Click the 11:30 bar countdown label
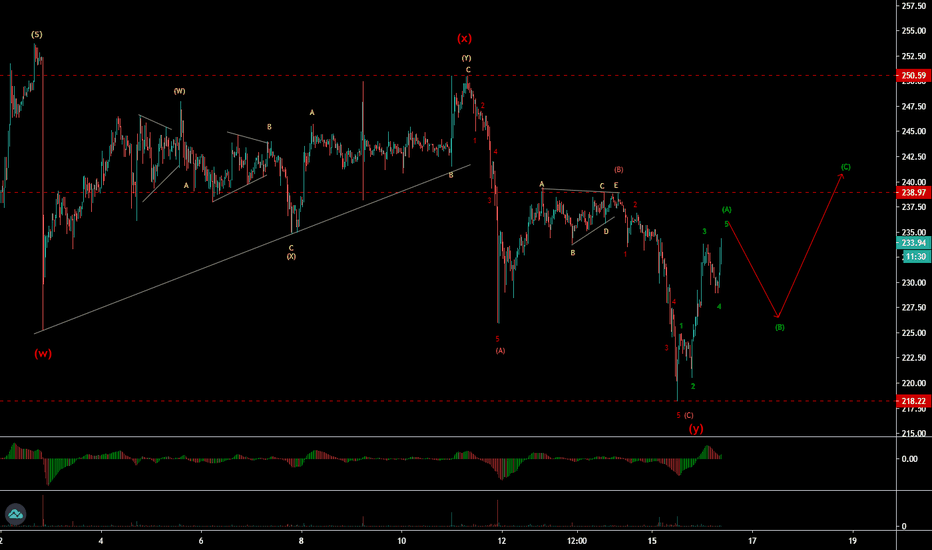 (x=916, y=257)
